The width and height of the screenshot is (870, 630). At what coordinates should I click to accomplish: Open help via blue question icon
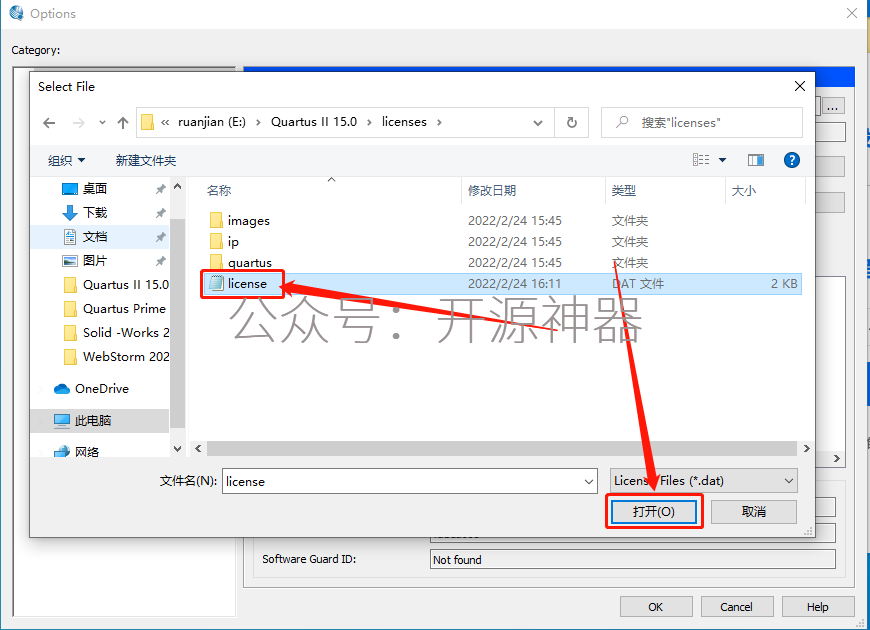click(792, 160)
